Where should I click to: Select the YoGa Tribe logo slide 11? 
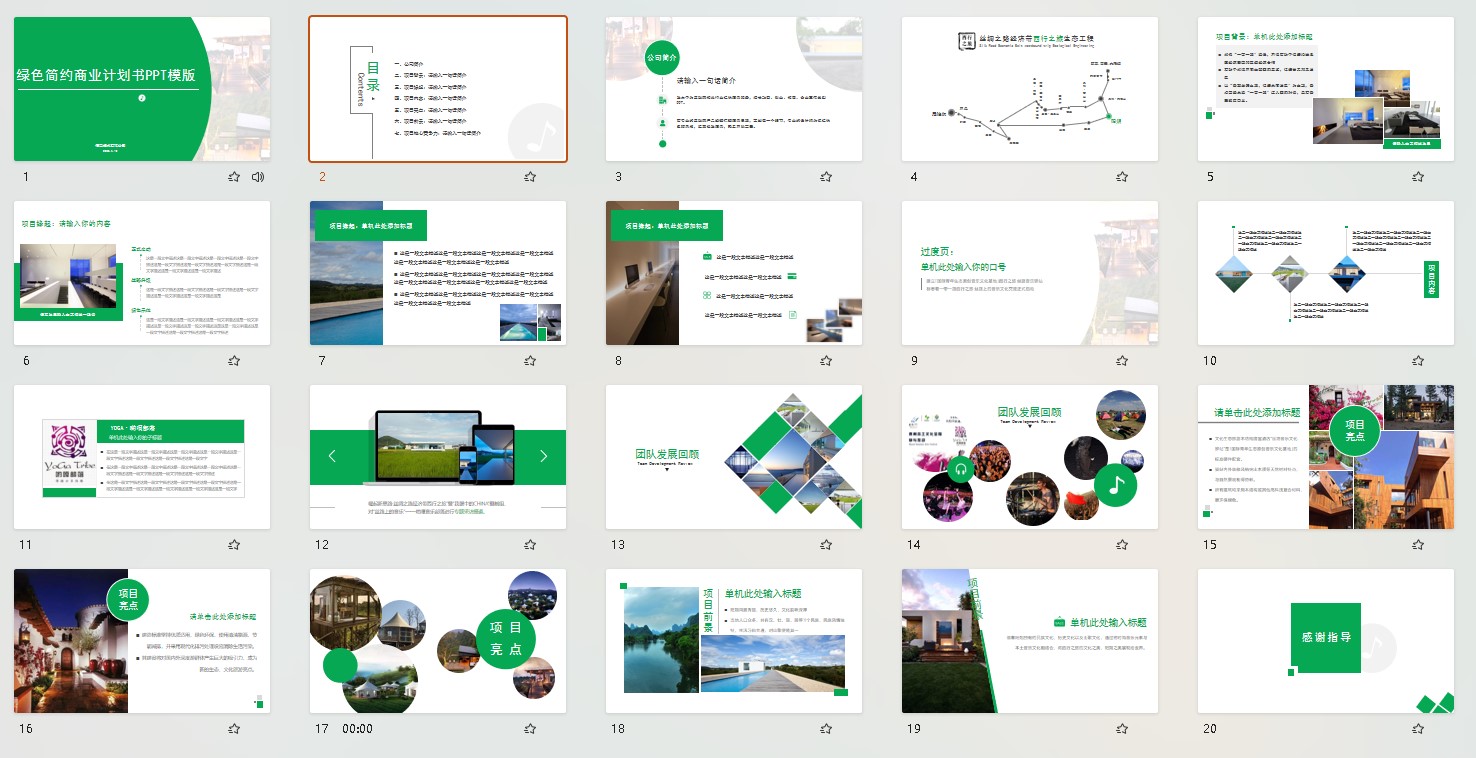coord(142,457)
